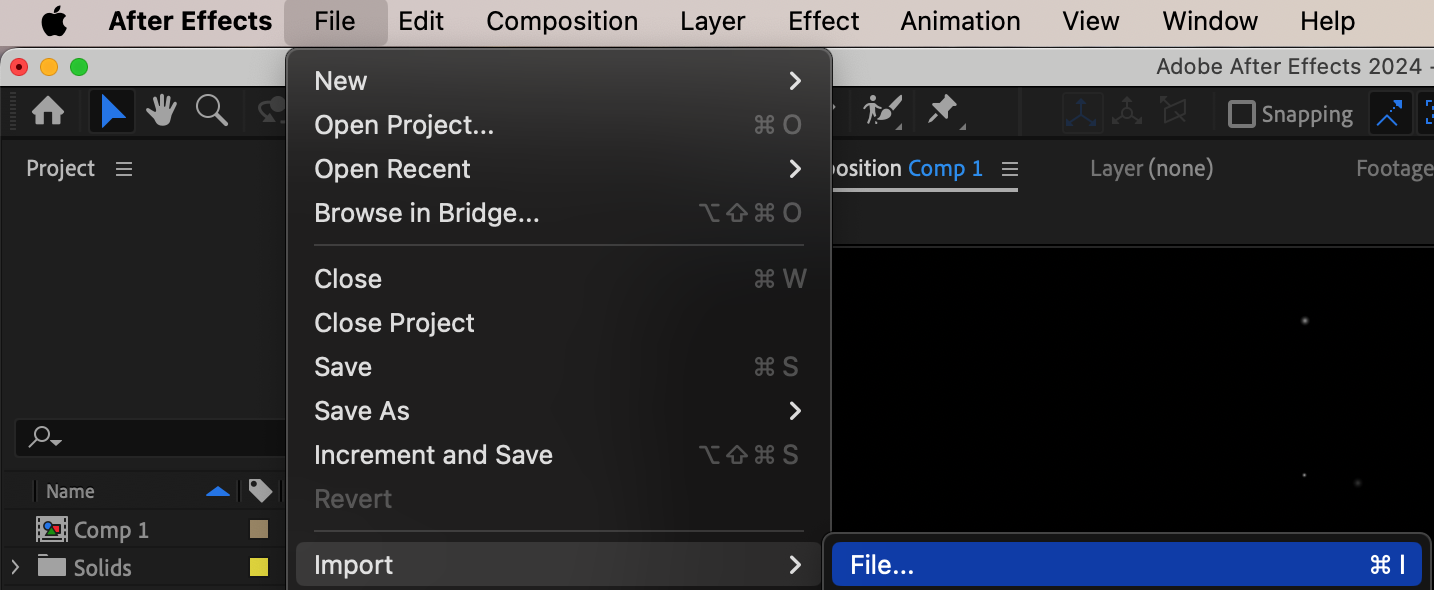
Task: Enable the Local Axis mode icon
Action: (1082, 113)
